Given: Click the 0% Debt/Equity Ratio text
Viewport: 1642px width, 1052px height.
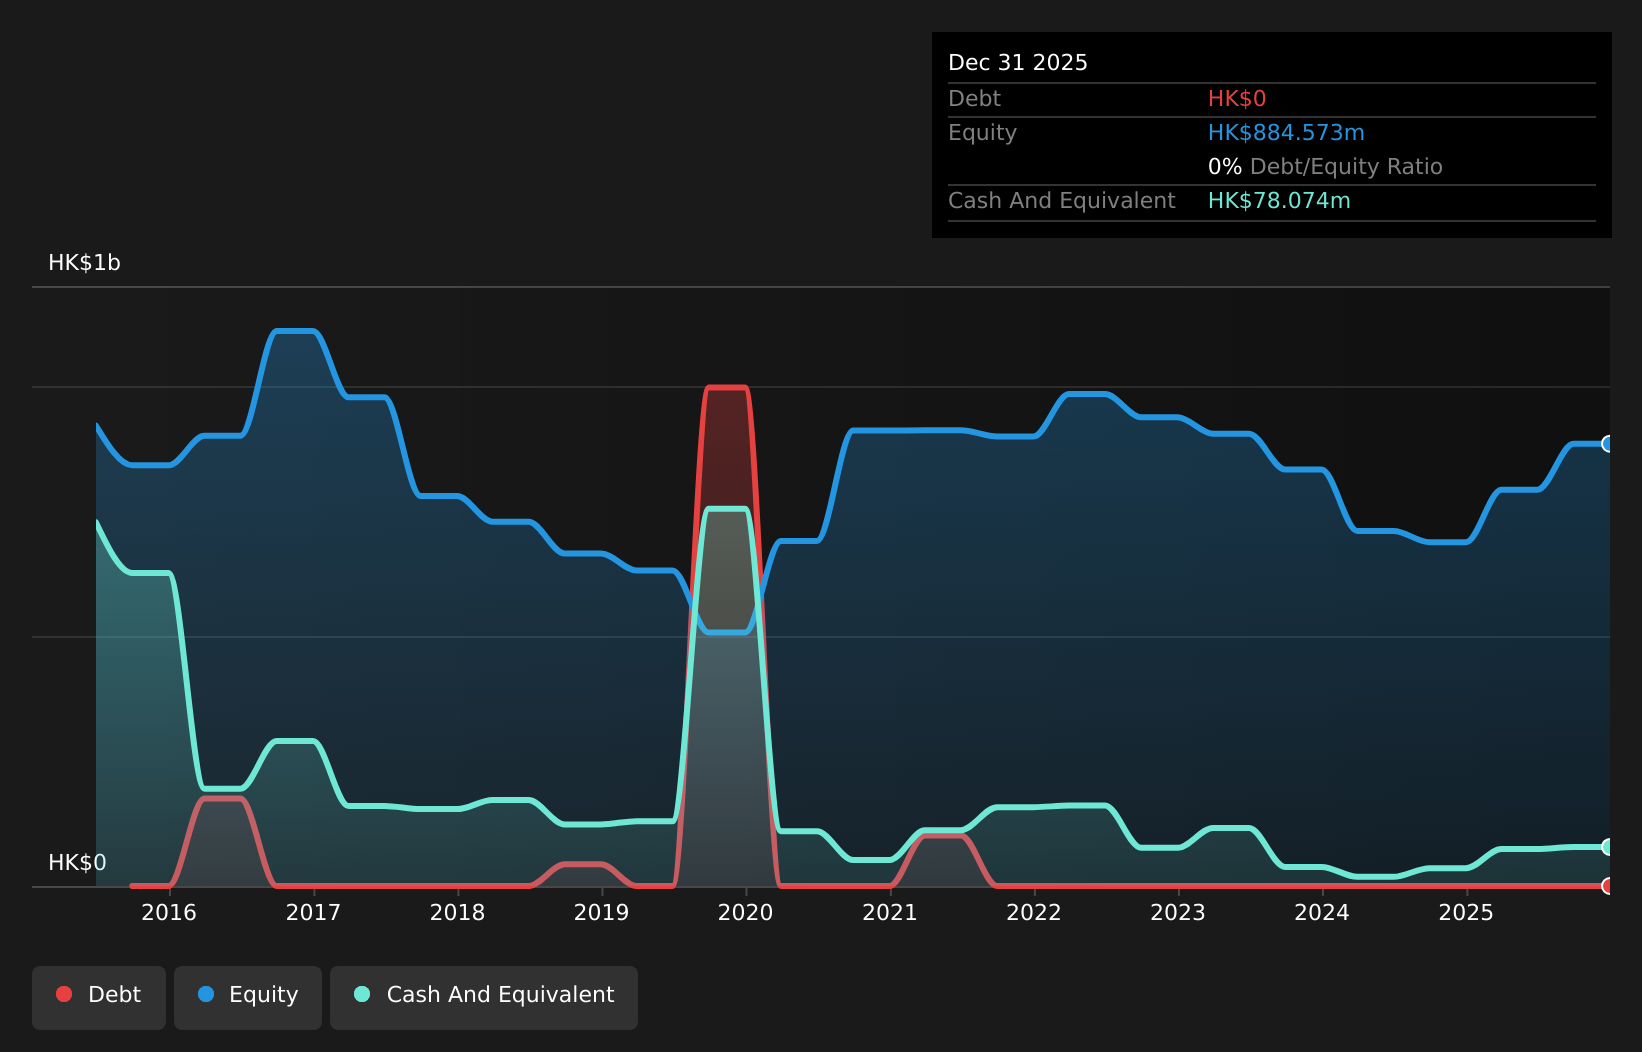Looking at the screenshot, I should [x=1325, y=167].
